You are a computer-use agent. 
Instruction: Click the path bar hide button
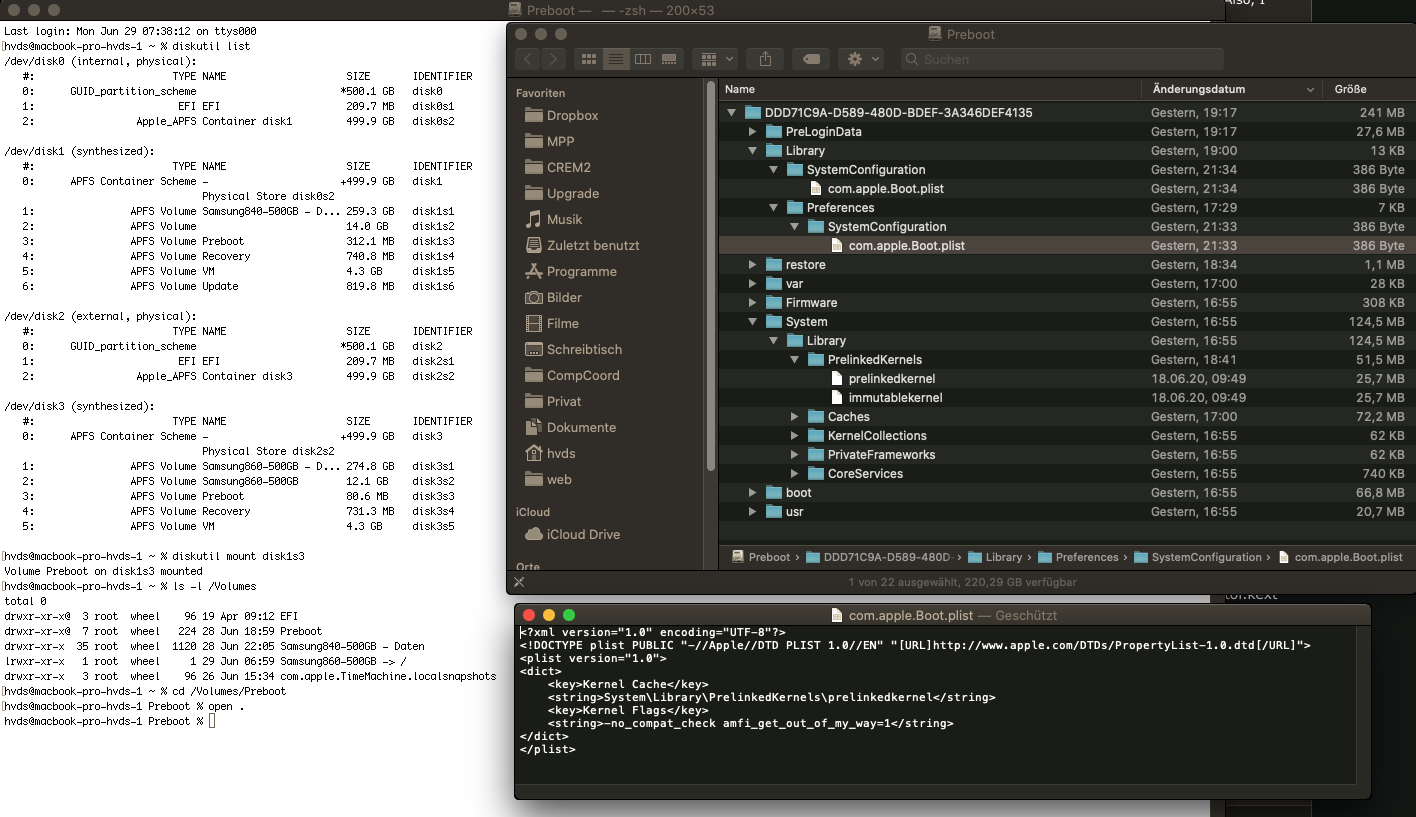pos(519,582)
